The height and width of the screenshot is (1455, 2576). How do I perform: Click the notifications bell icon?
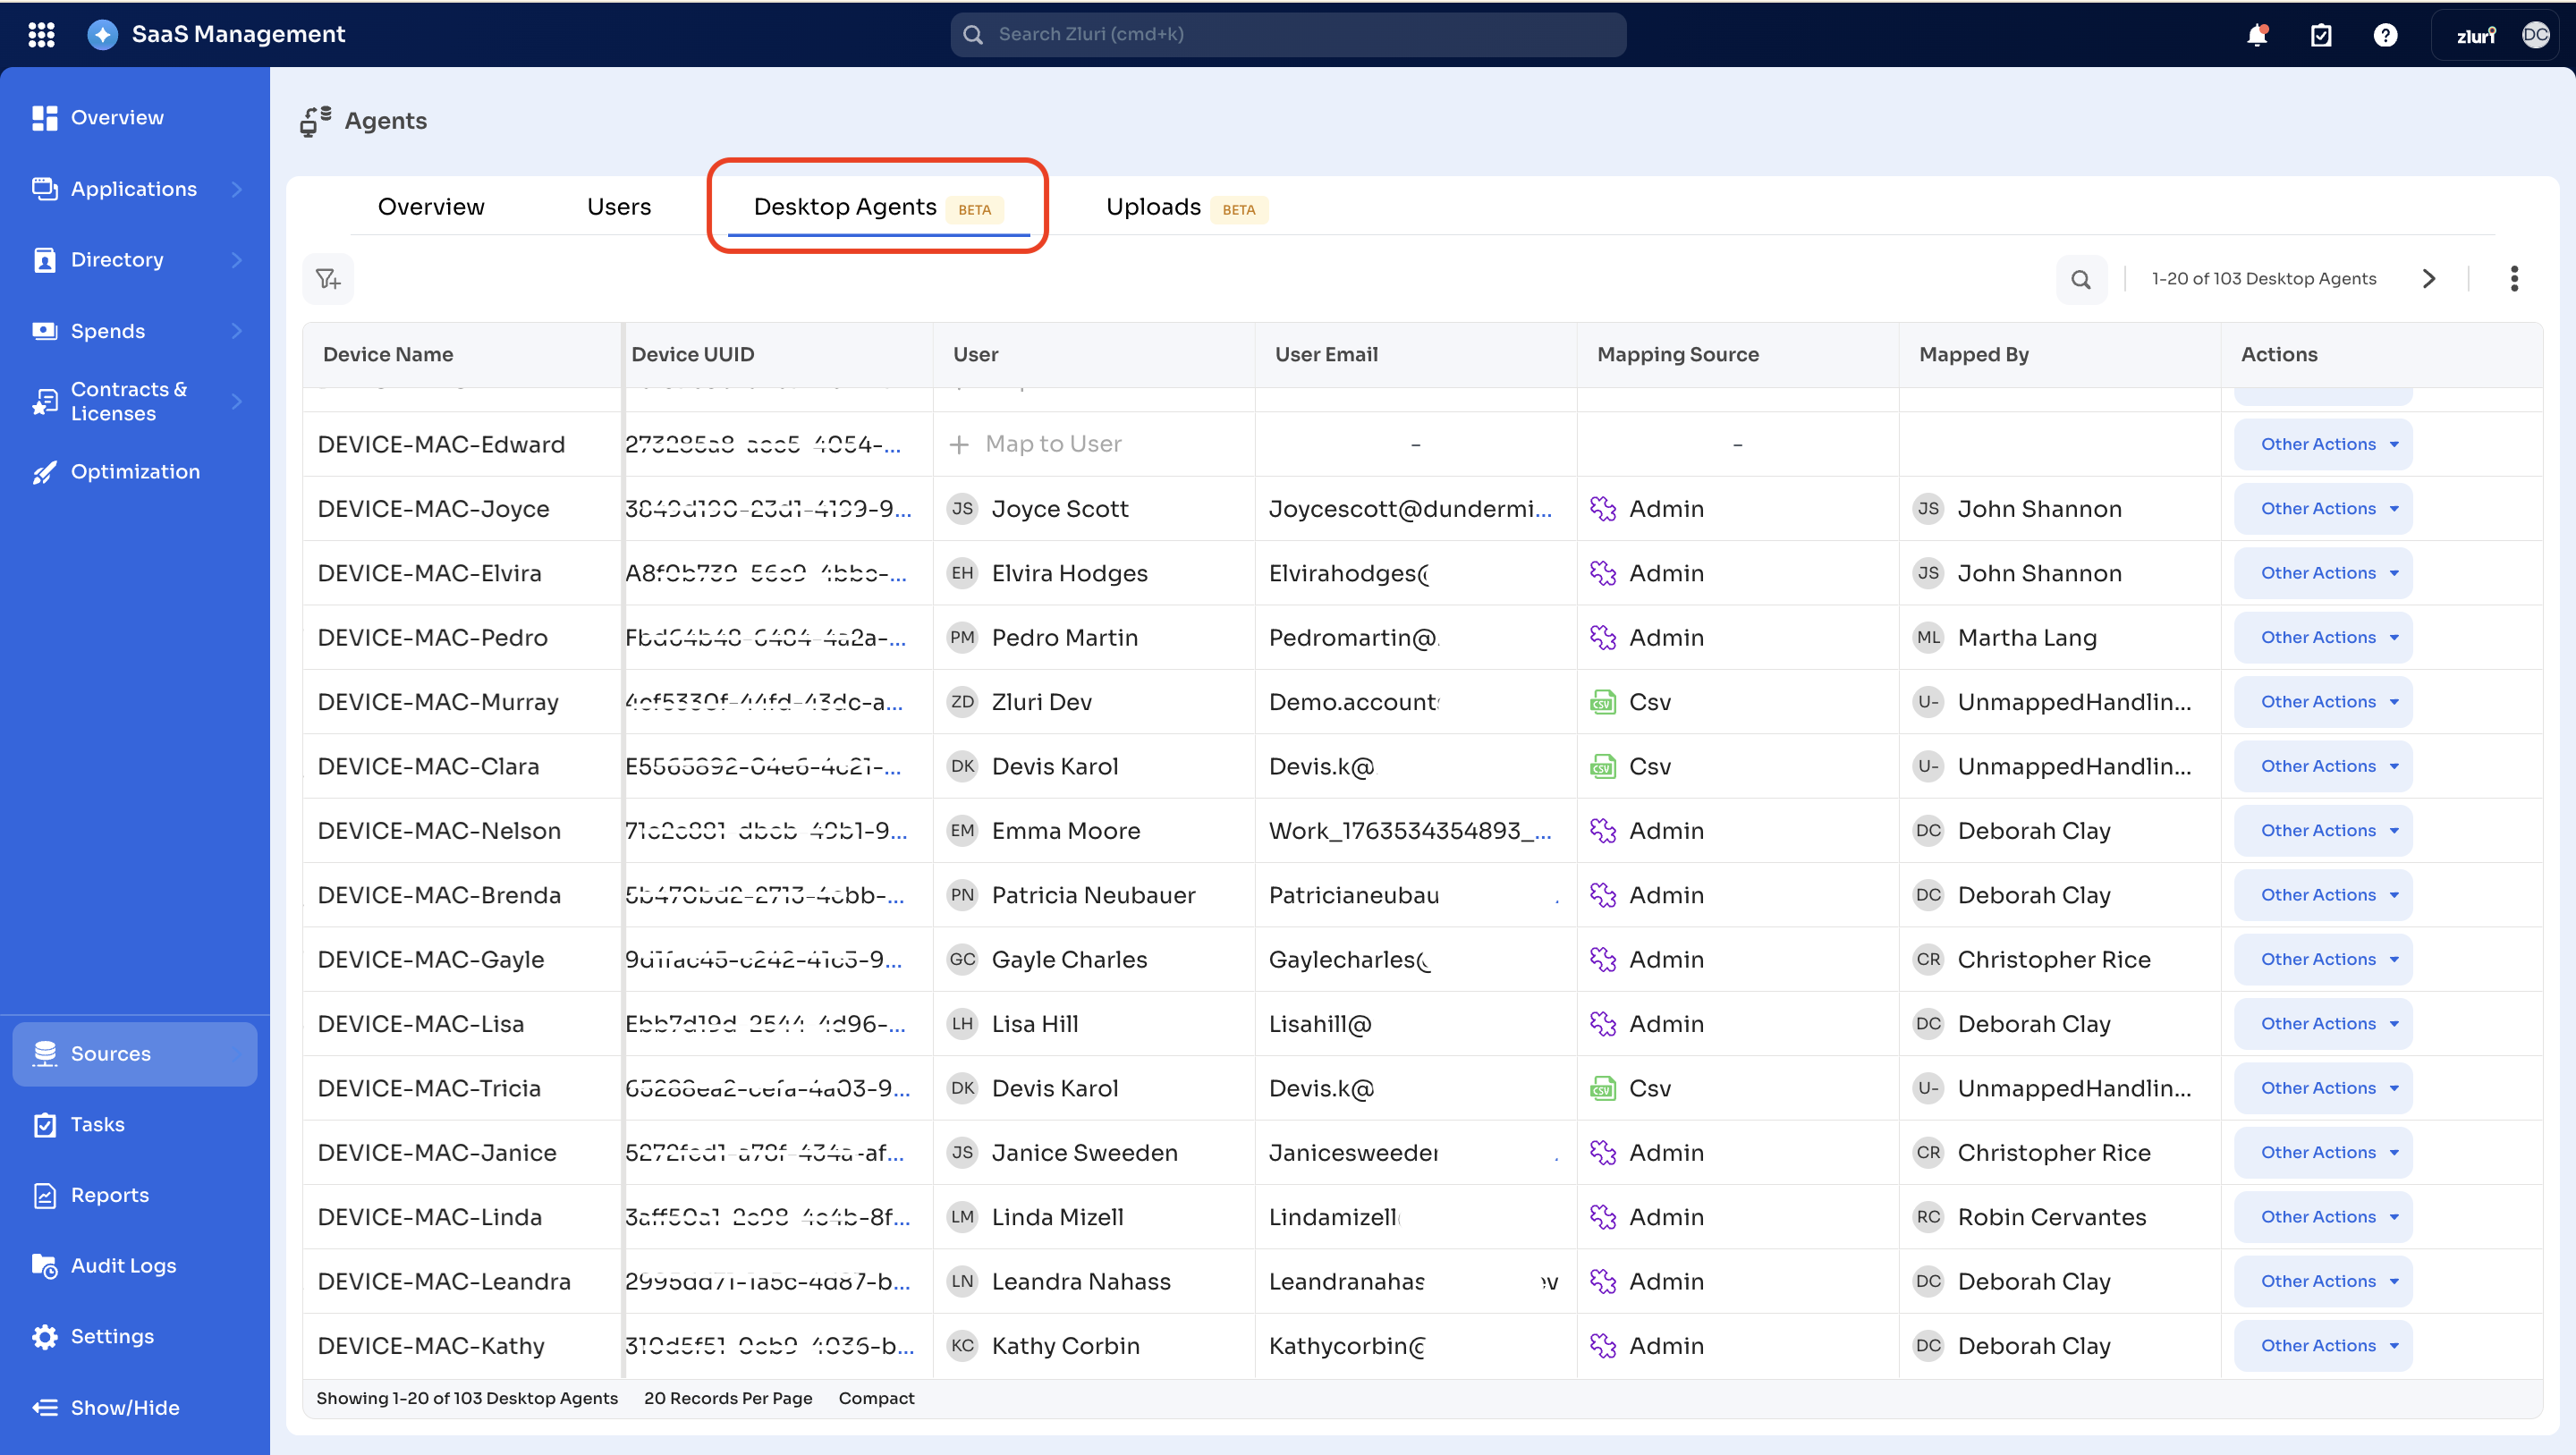[2256, 35]
